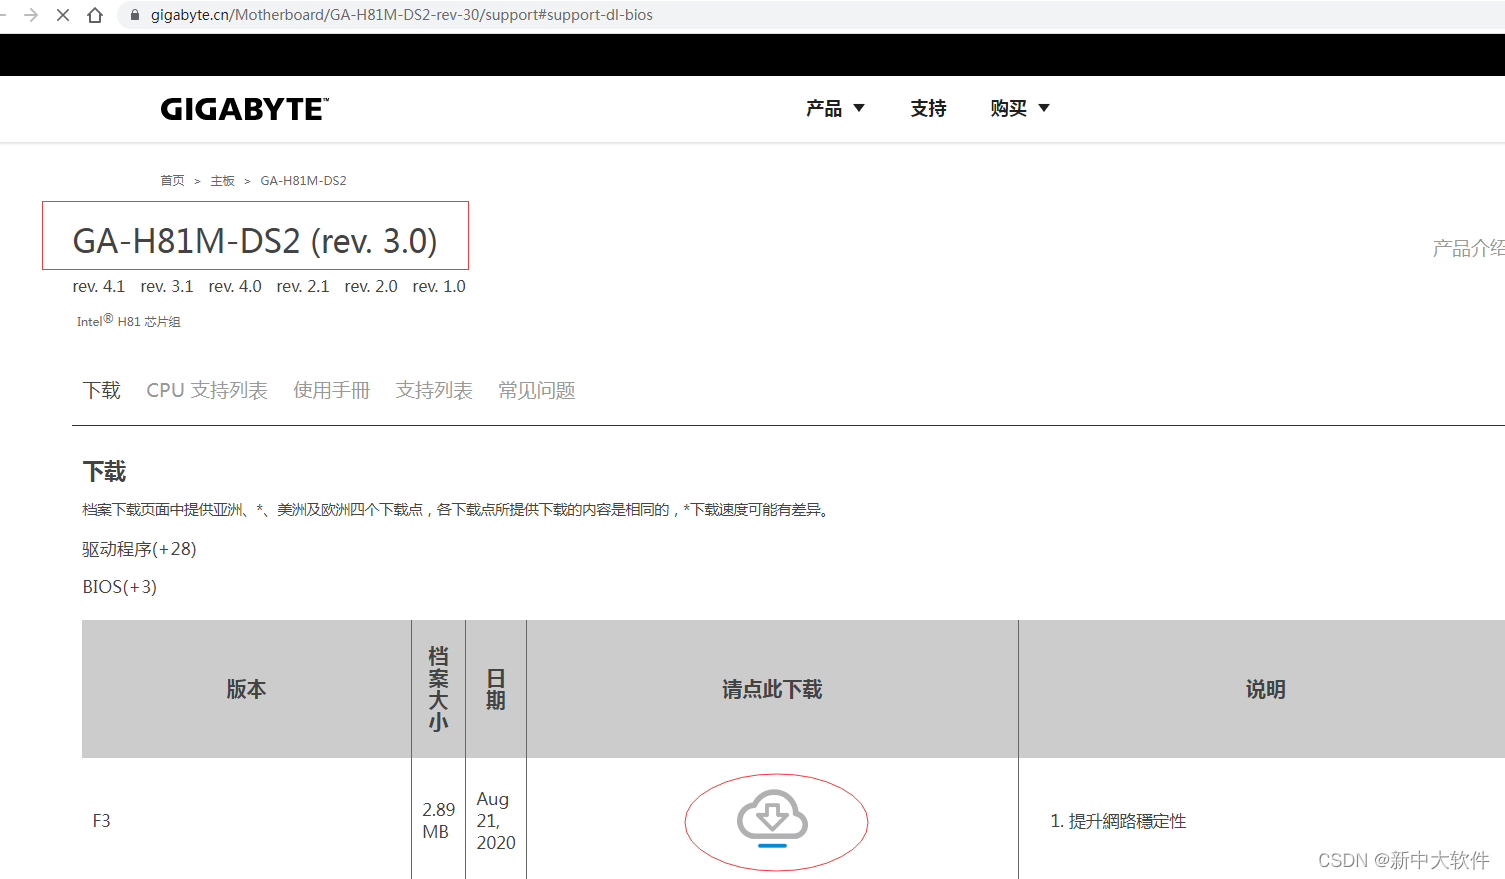Go to 首页 breadcrumb link
The width and height of the screenshot is (1505, 879).
tap(172, 181)
